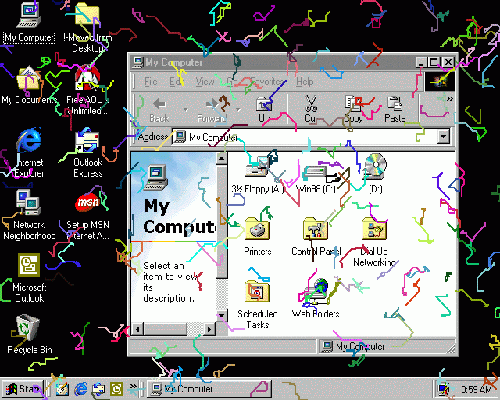
Task: Open the Help menu
Action: (305, 81)
